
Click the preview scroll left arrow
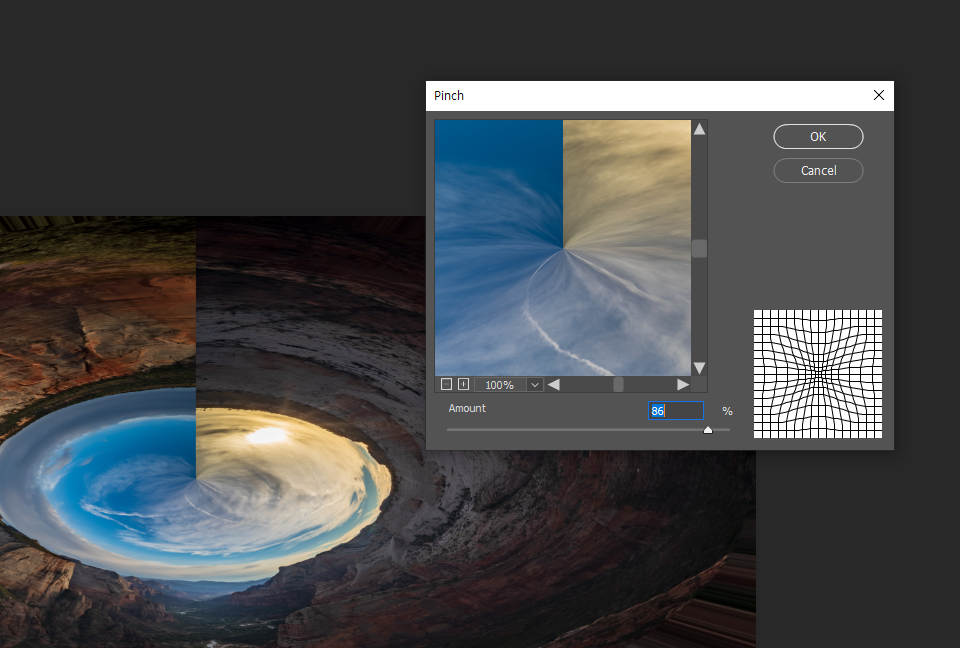coord(553,385)
